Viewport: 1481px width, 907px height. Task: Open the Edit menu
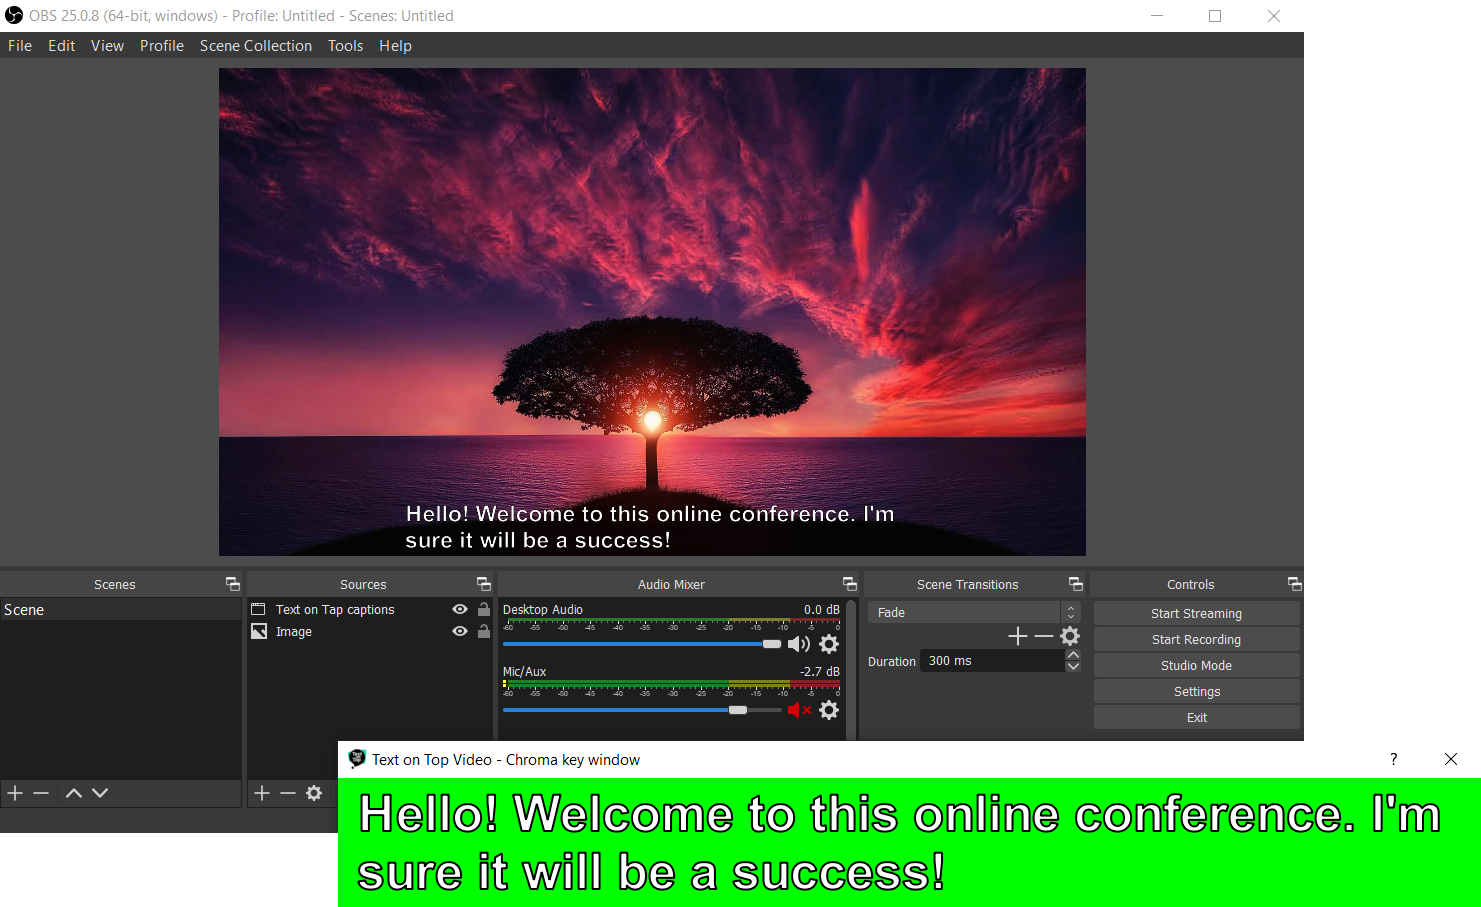click(x=61, y=46)
